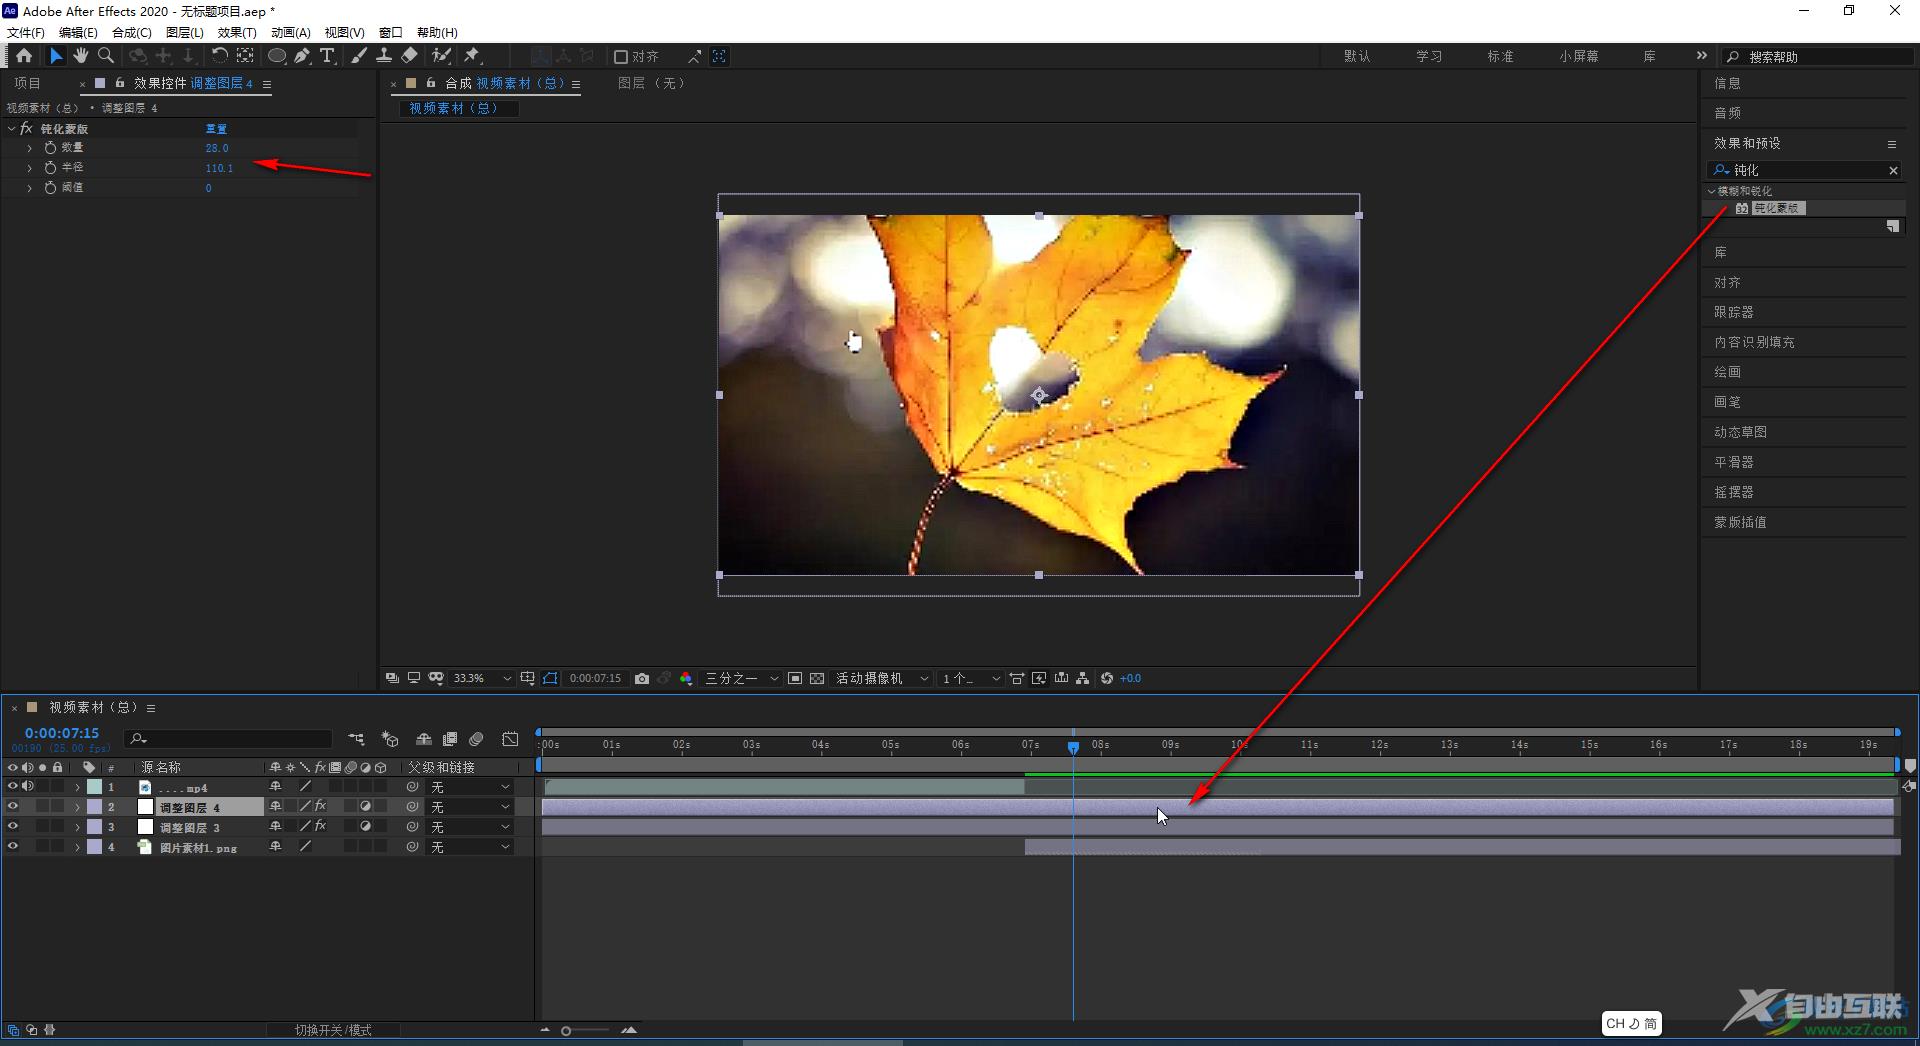The width and height of the screenshot is (1920, 1046).
Task: Toggle 数量 stopwatch keyframing
Action: coord(50,148)
